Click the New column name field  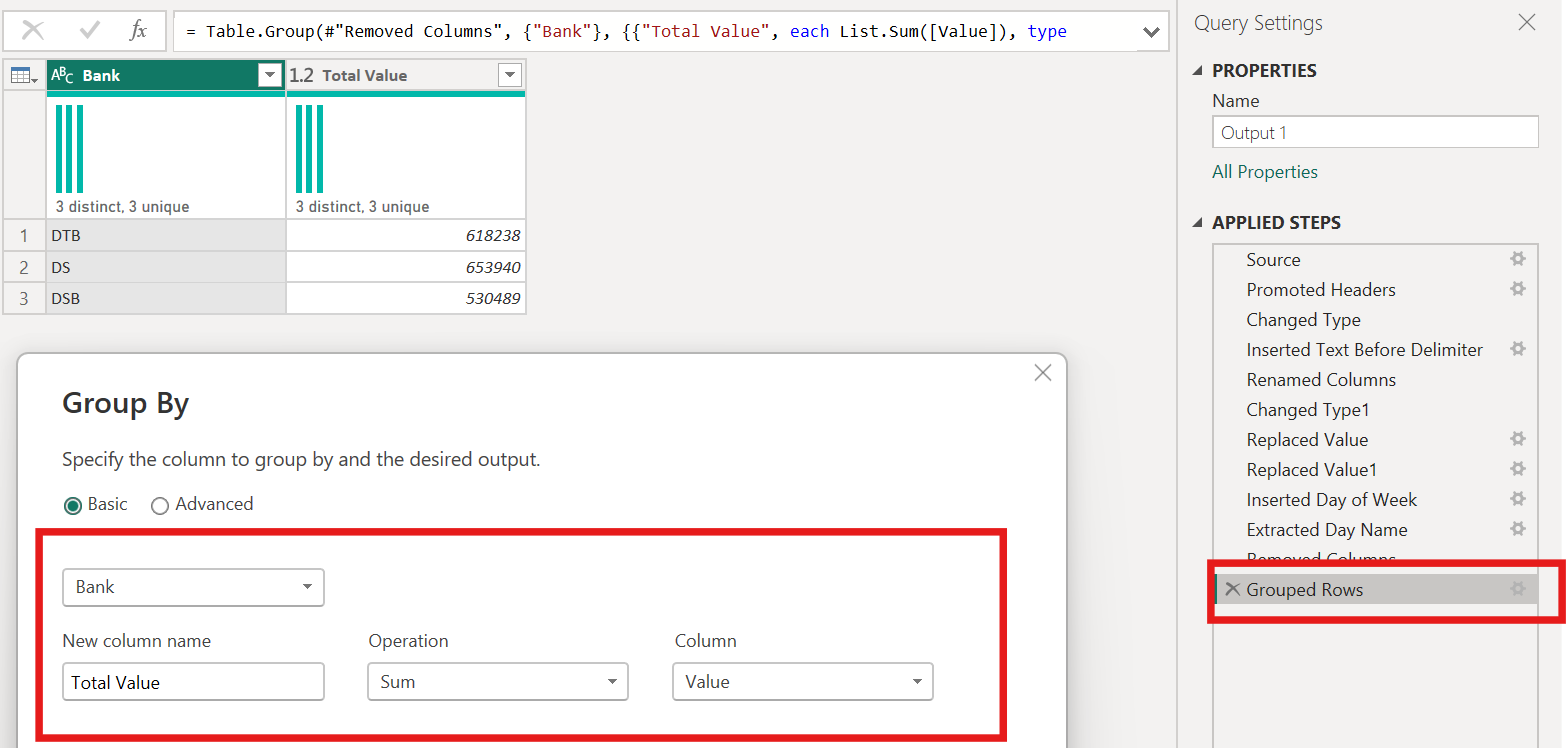[x=193, y=682]
